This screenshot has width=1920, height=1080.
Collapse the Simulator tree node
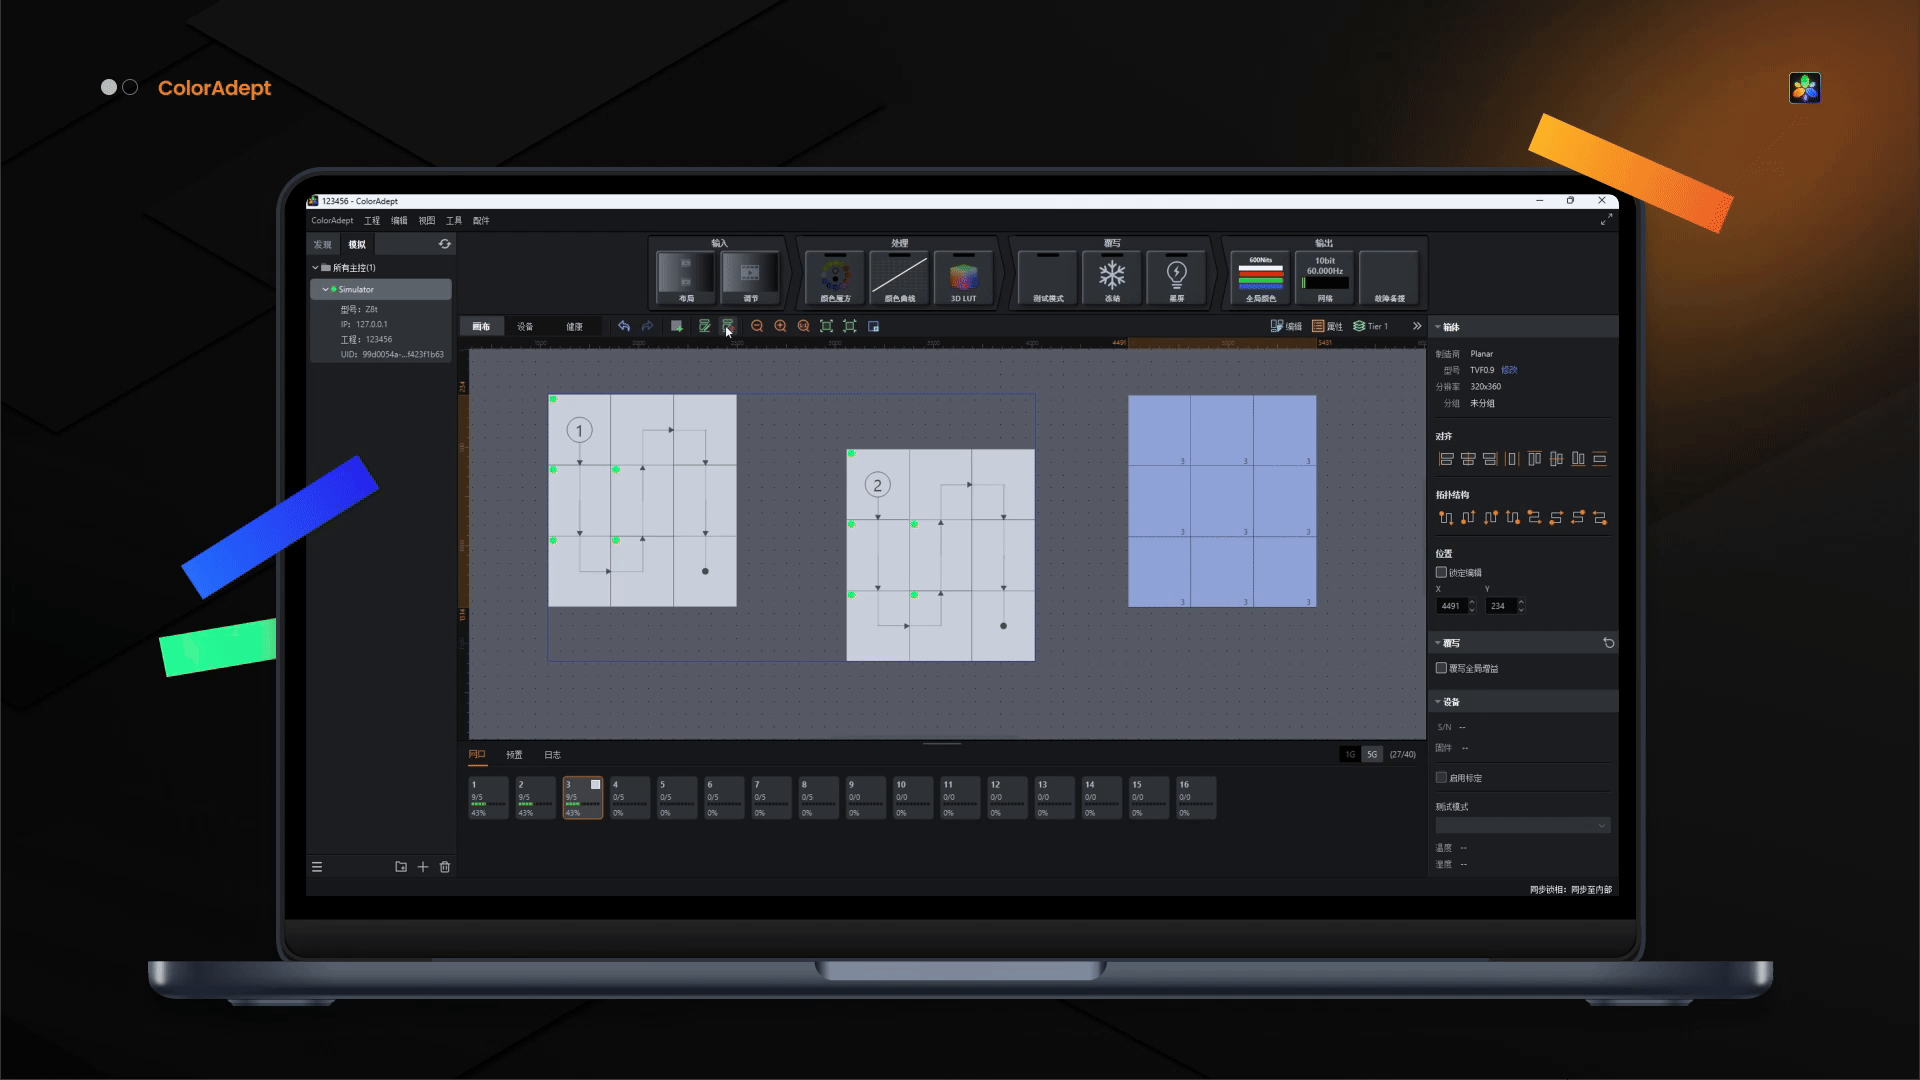click(325, 289)
